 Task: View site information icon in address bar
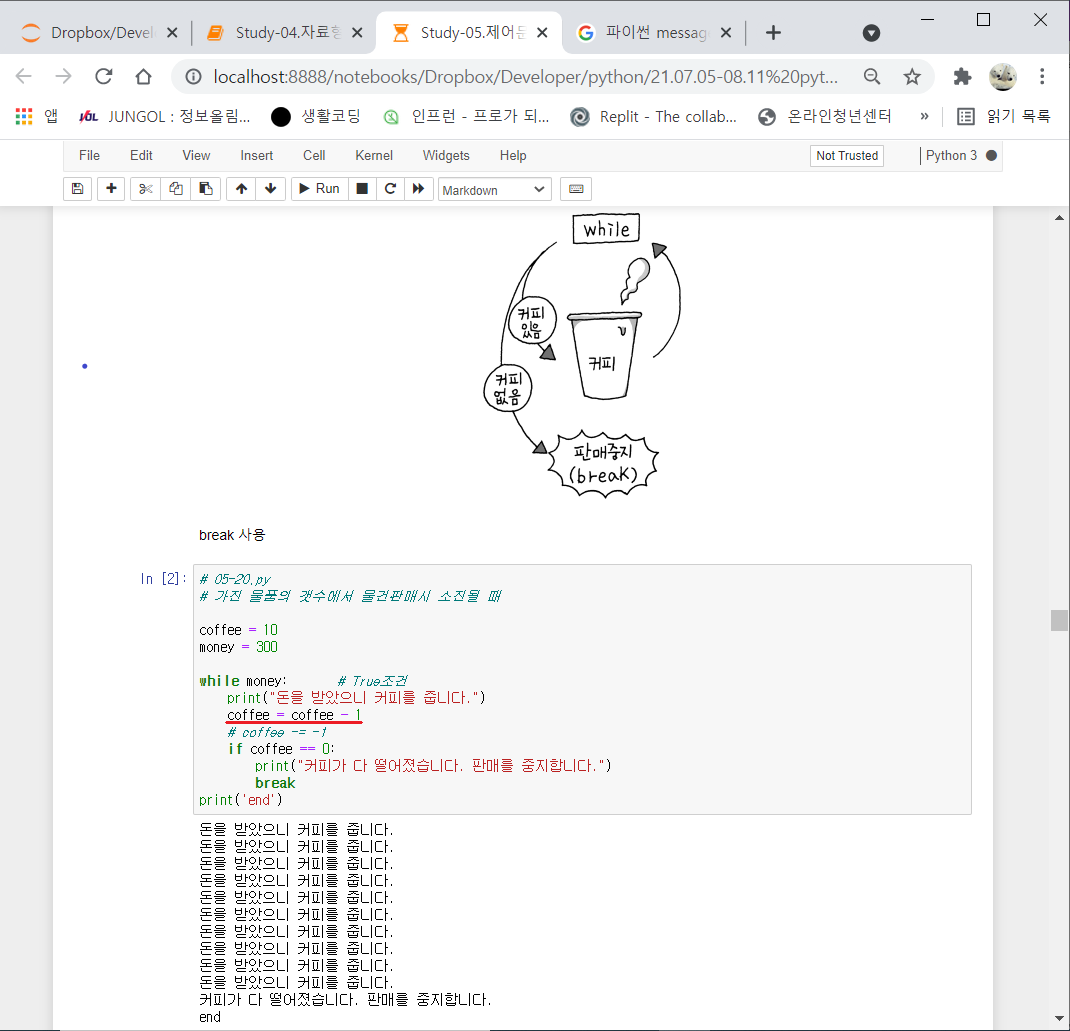(x=194, y=76)
